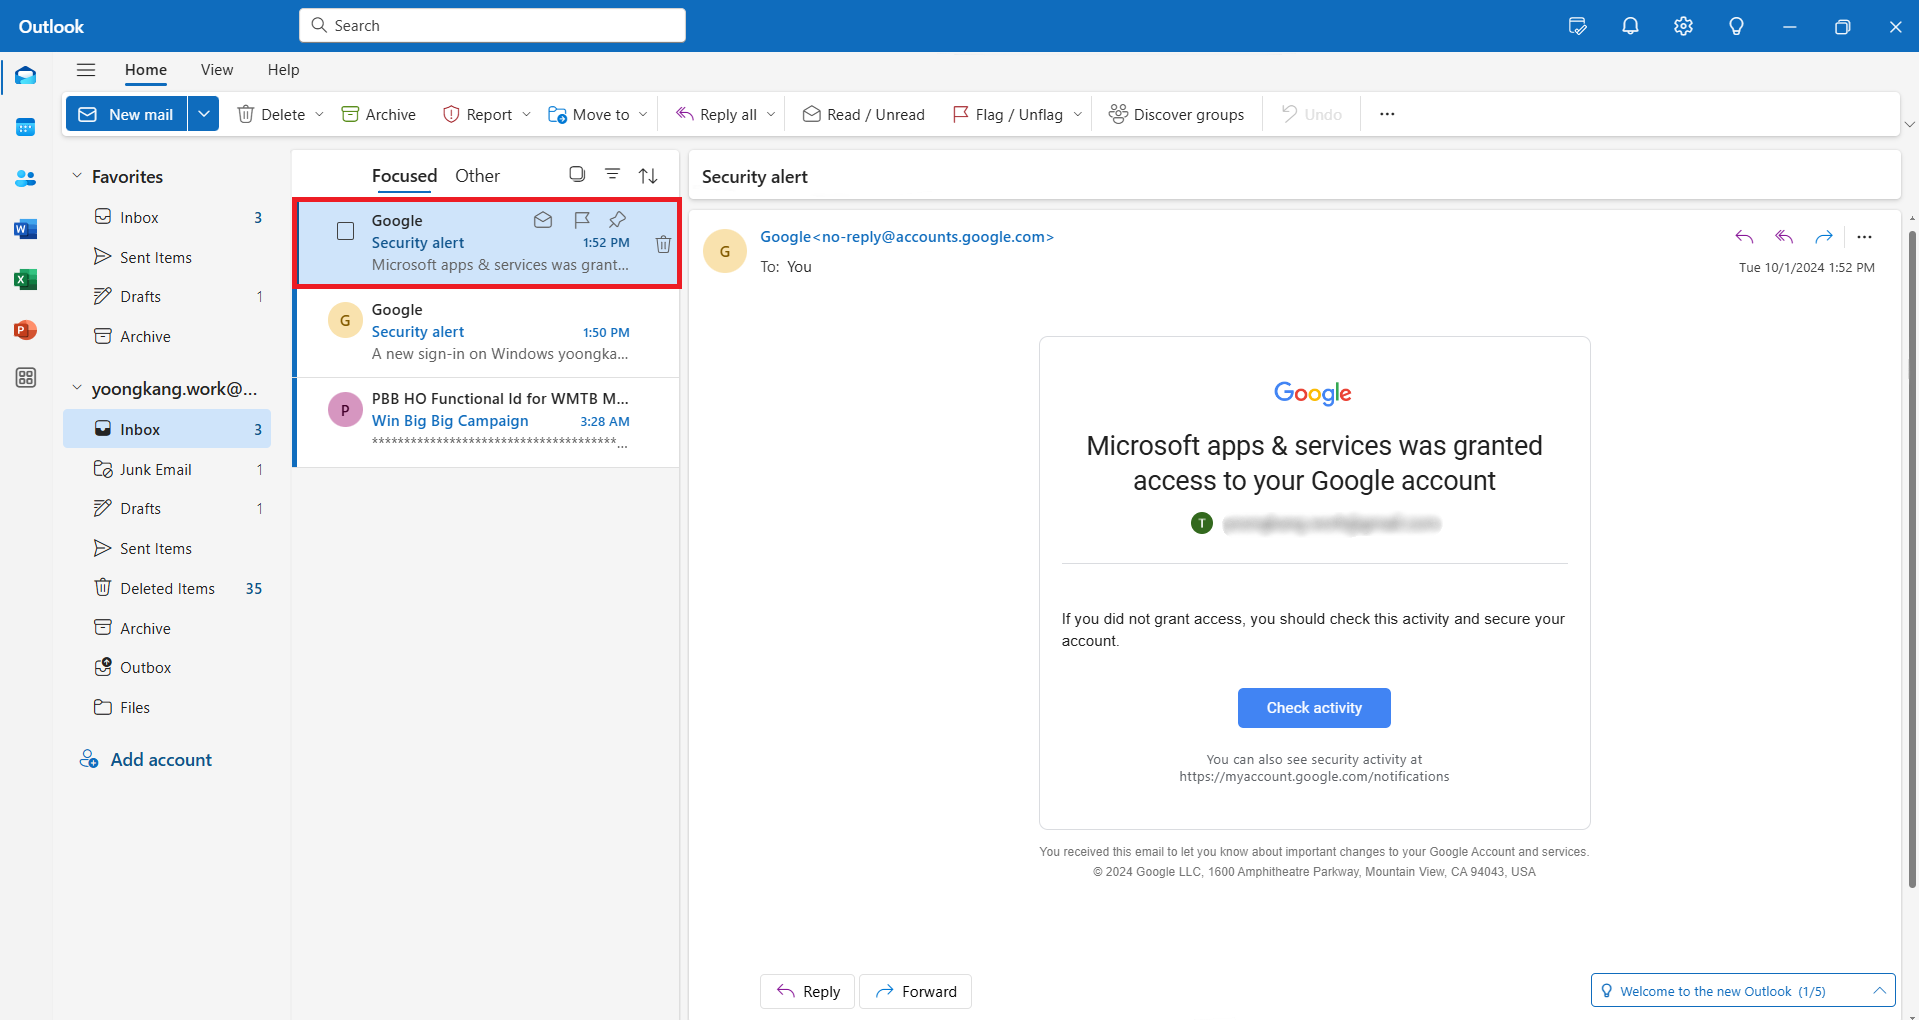This screenshot has height=1020, width=1919.
Task: Expand the New mail dropdown arrow
Action: point(204,114)
